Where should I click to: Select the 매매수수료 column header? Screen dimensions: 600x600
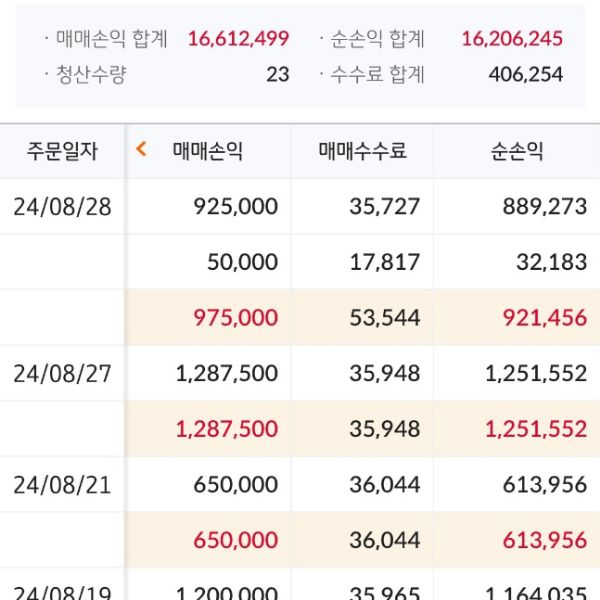click(x=362, y=151)
